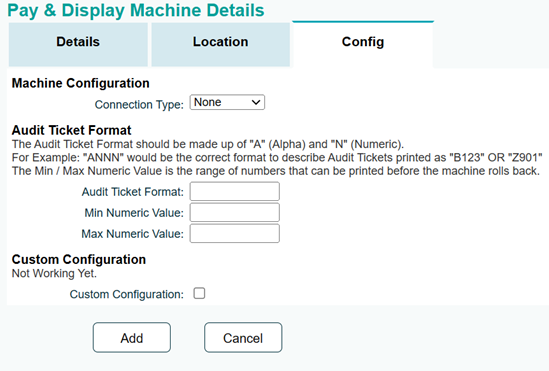Image resolution: width=549 pixels, height=371 pixels.
Task: Click the Audit Ticket Format input field
Action: 235,191
